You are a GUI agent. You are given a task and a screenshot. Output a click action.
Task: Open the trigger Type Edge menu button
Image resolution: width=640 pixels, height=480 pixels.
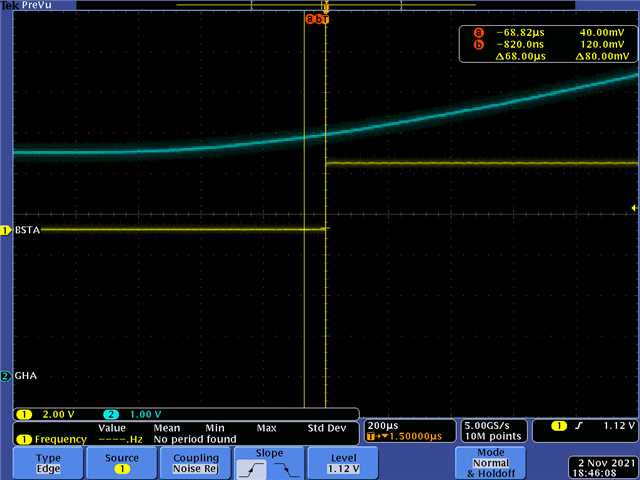48,463
